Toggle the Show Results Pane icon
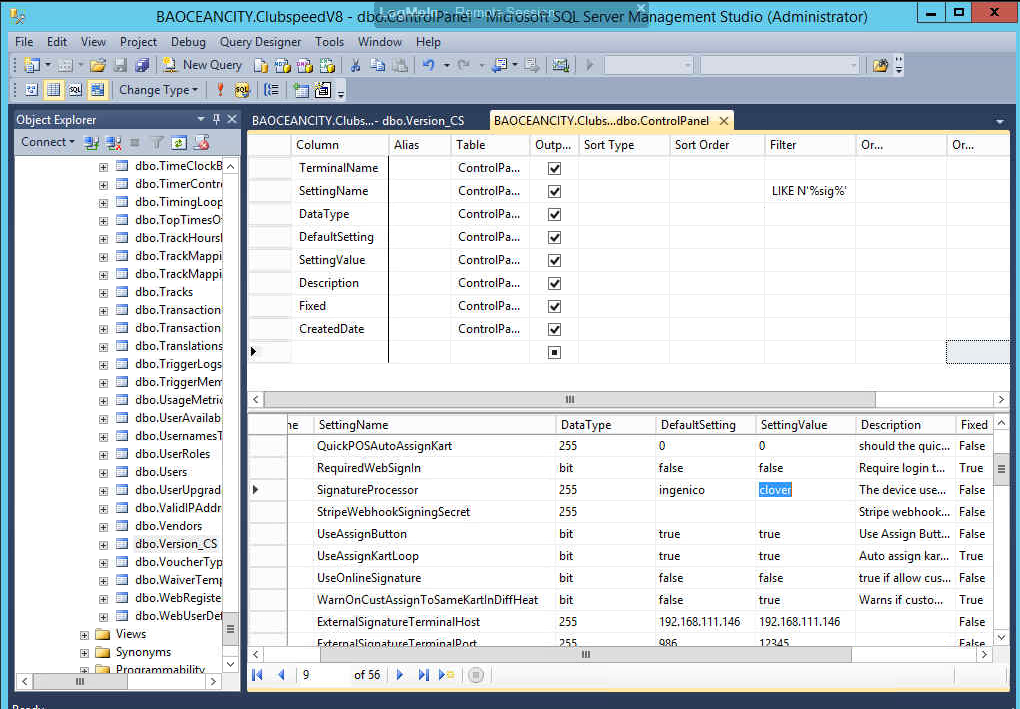This screenshot has width=1020, height=709. [97, 90]
